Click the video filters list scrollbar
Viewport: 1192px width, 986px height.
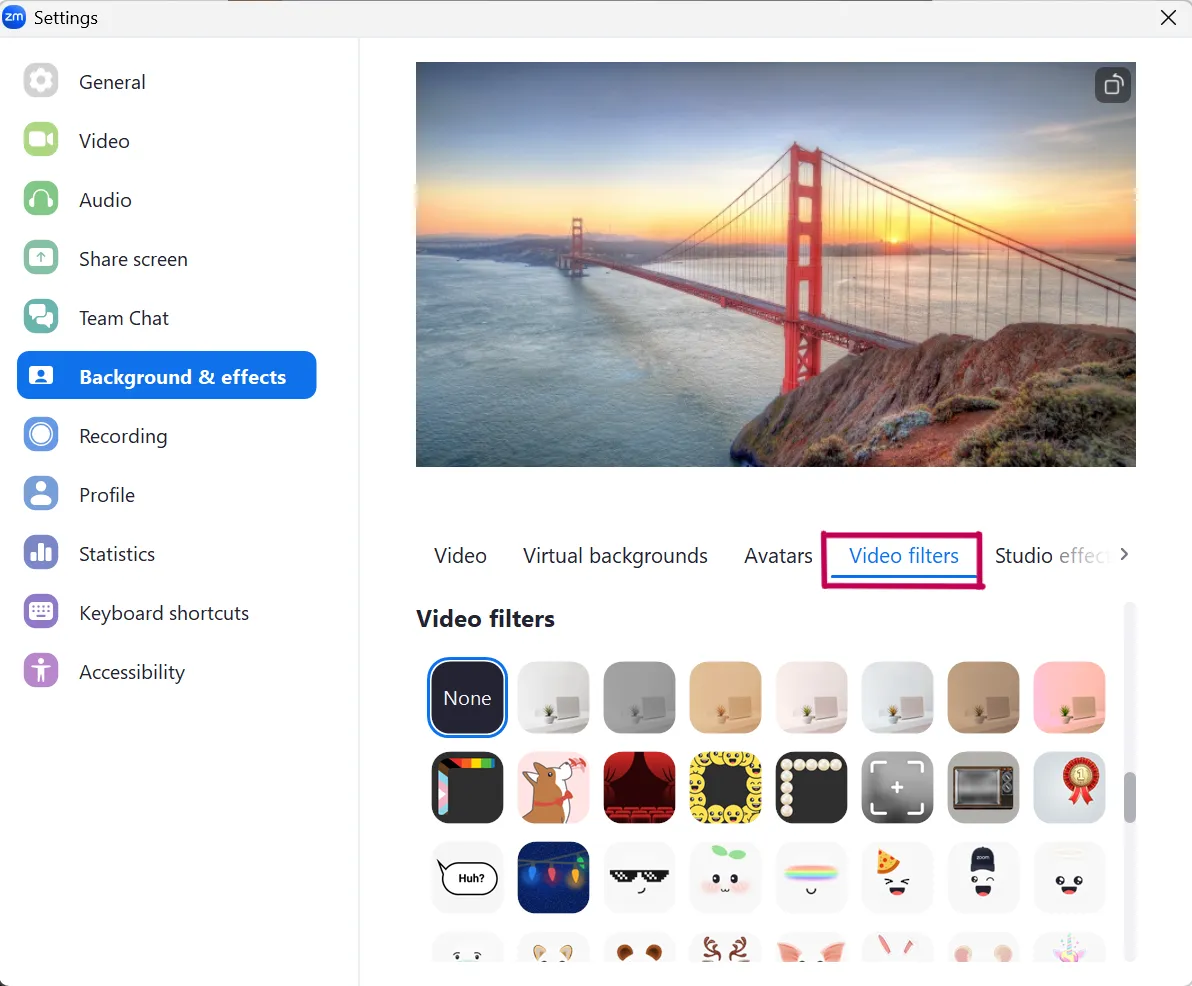pyautogui.click(x=1130, y=797)
